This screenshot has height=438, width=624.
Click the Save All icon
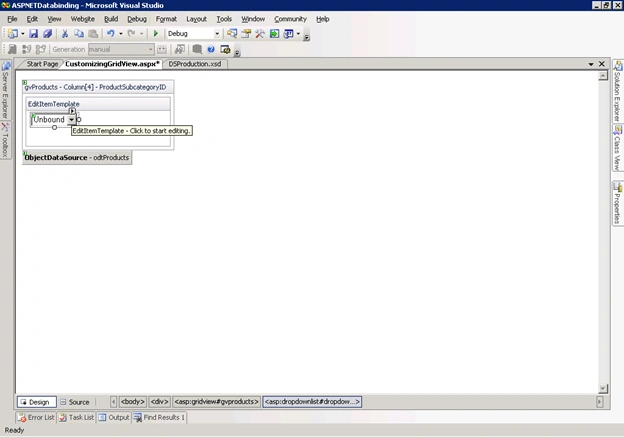47,34
